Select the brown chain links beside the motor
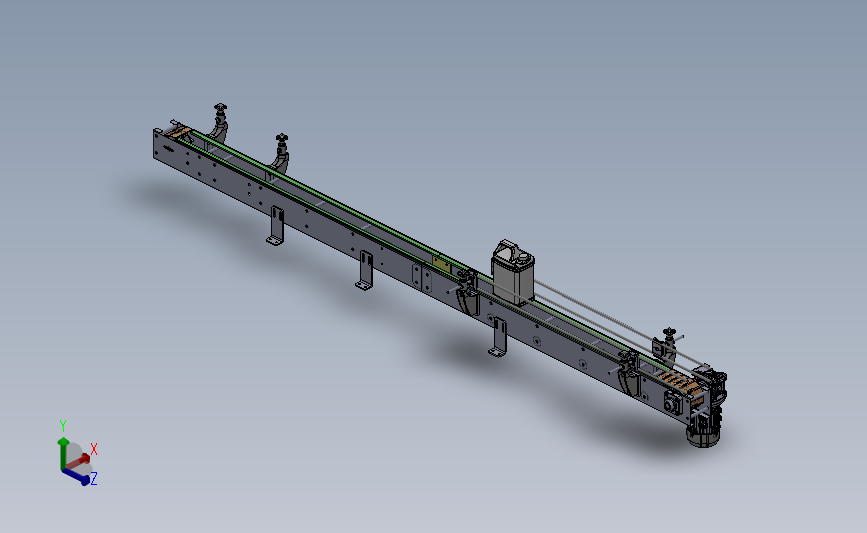The image size is (867, 533). click(x=680, y=383)
